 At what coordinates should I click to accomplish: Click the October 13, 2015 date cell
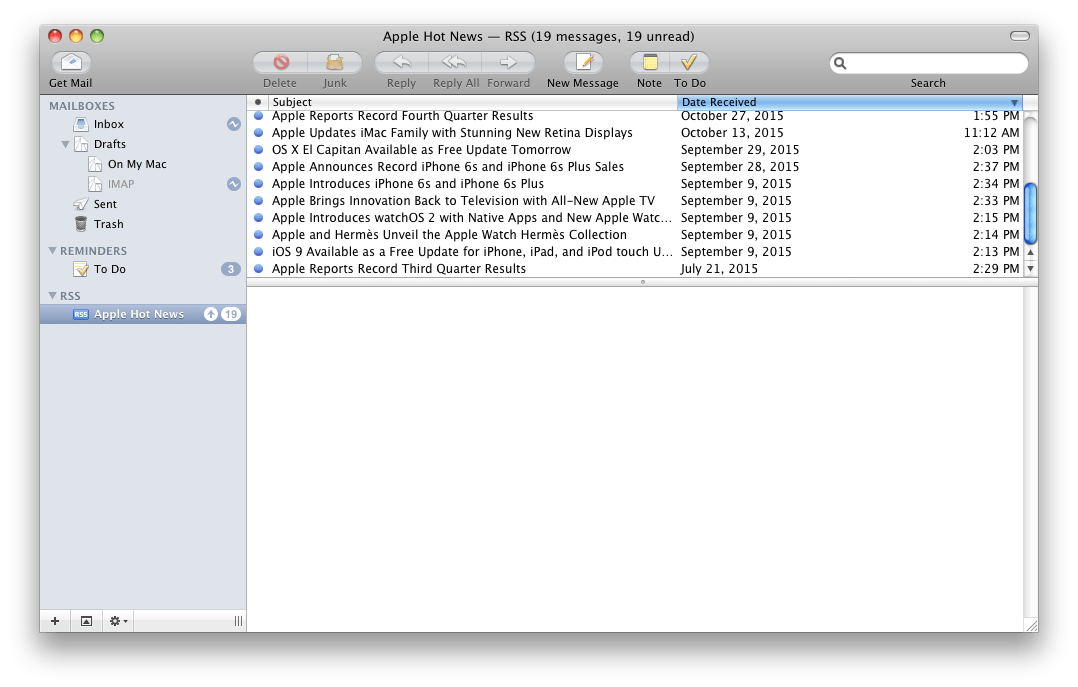(732, 133)
